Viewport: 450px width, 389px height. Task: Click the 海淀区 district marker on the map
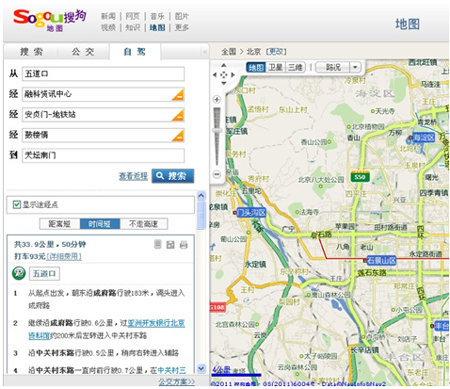[x=422, y=138]
